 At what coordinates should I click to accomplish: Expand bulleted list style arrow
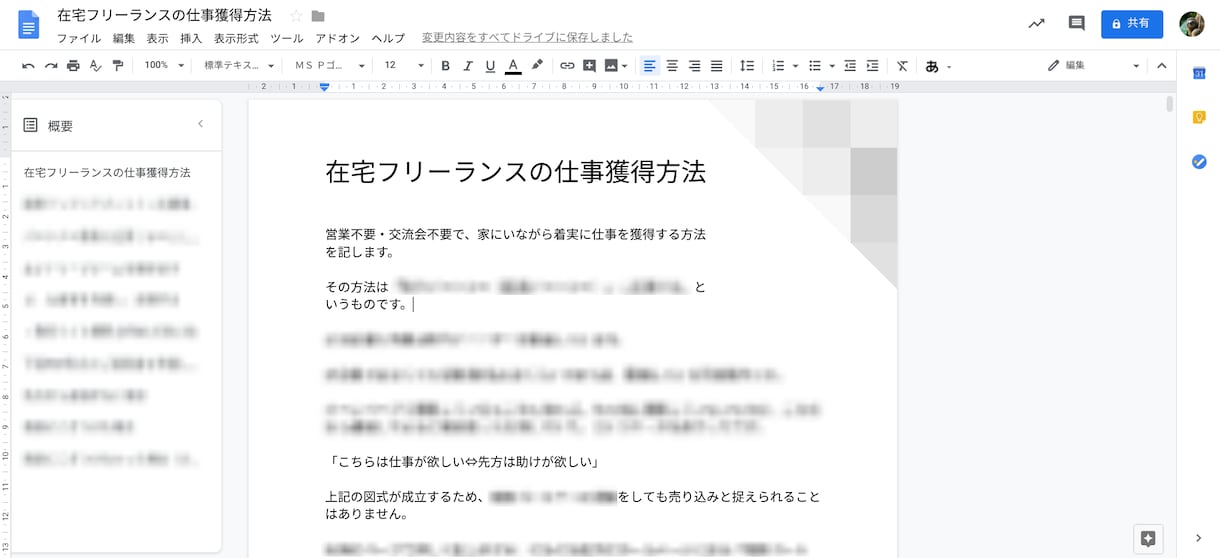[832, 66]
